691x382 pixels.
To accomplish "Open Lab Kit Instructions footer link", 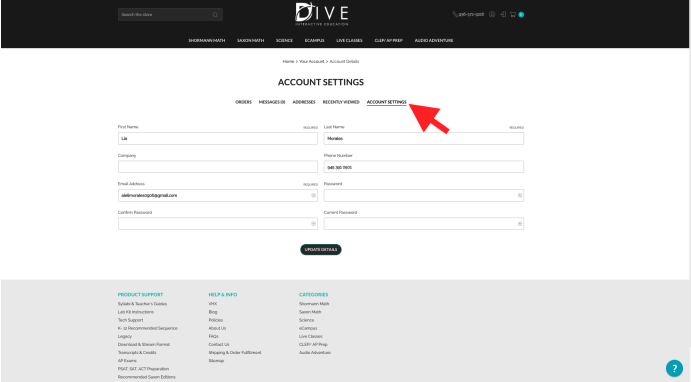I will [136, 312].
